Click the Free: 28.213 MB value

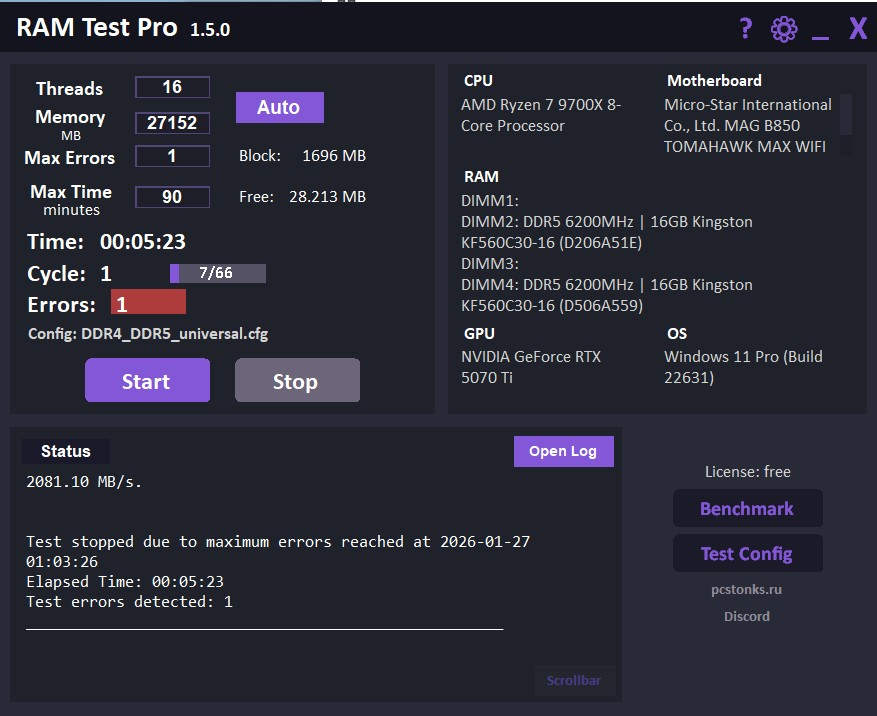pos(302,196)
